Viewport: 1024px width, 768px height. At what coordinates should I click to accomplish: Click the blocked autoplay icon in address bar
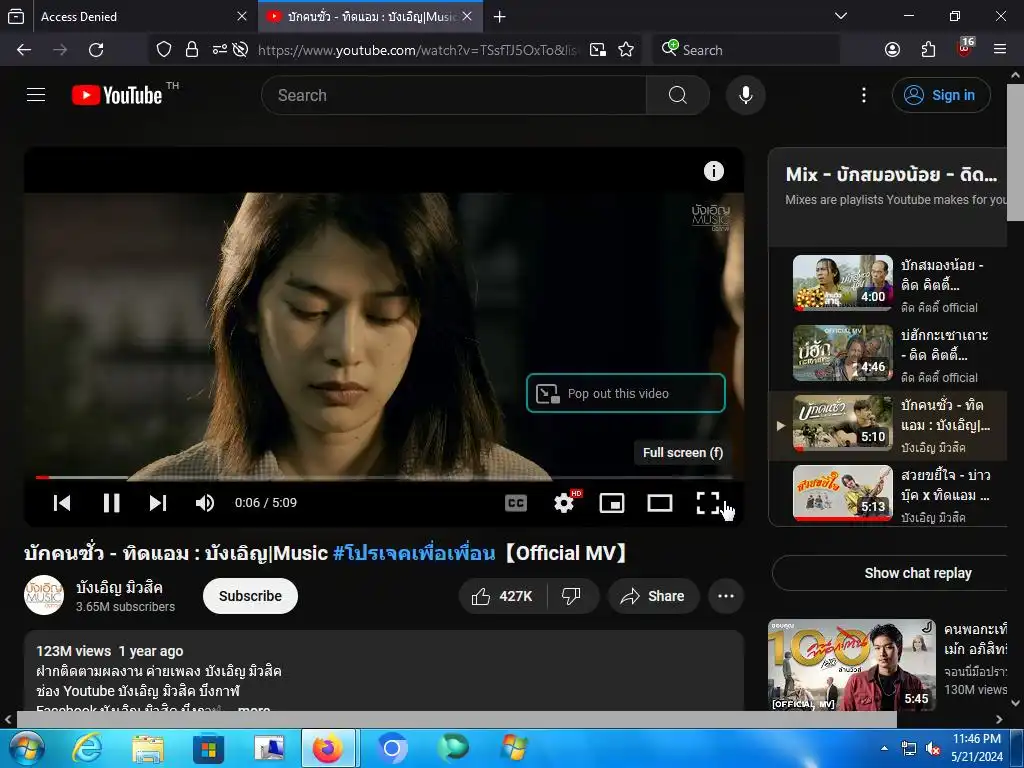tap(240, 50)
